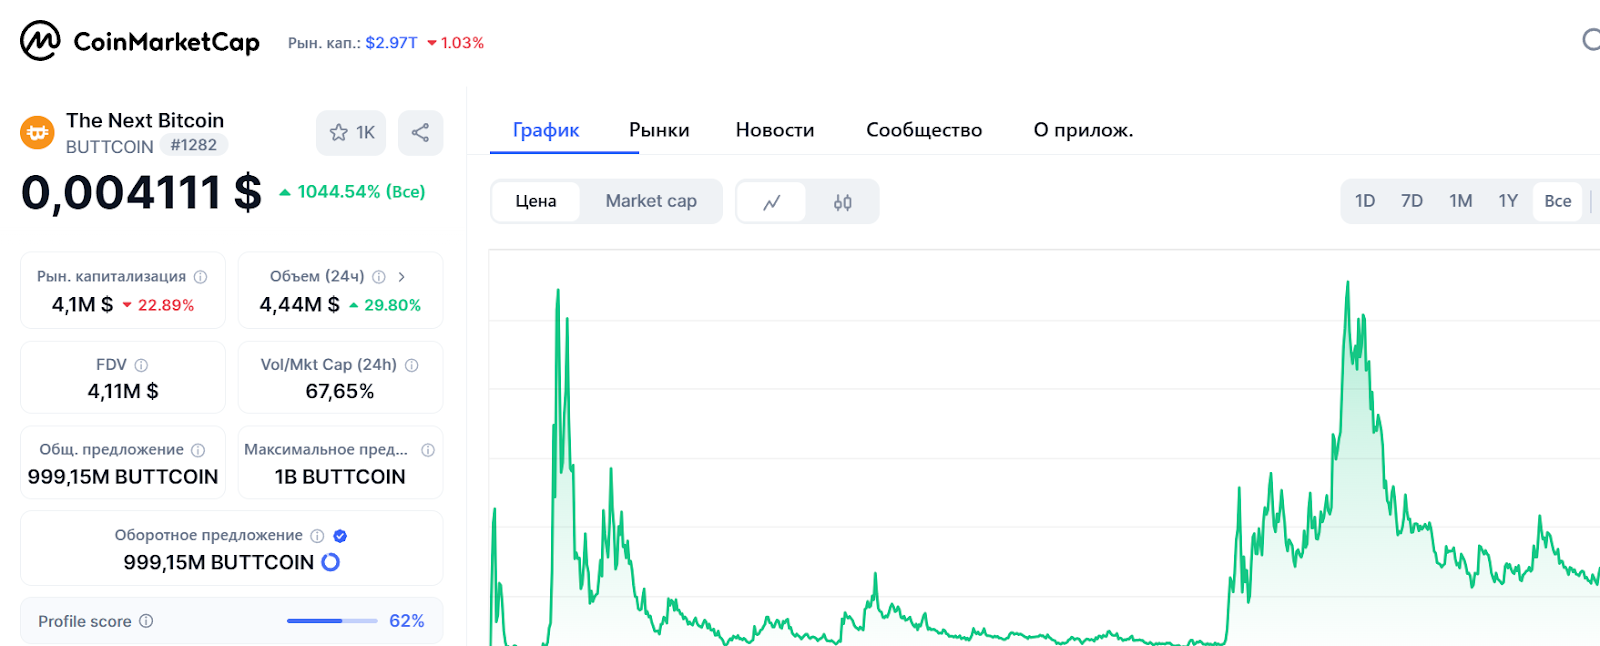Show info icon for Объем (24ч)
1600x646 pixels.
pos(379,277)
